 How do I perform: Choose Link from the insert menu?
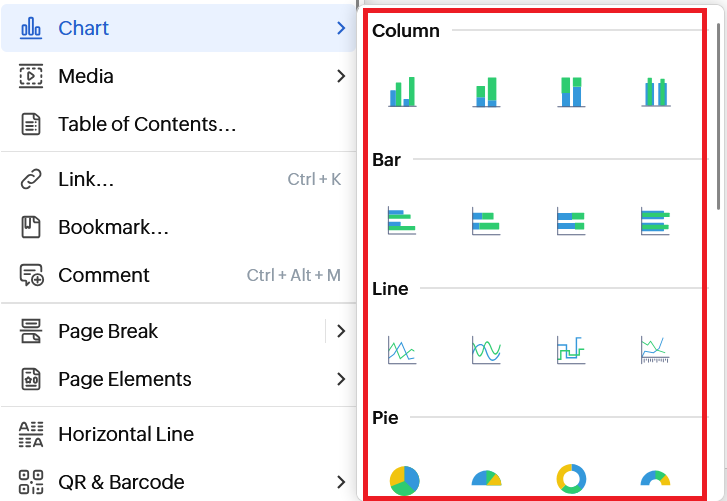point(86,179)
